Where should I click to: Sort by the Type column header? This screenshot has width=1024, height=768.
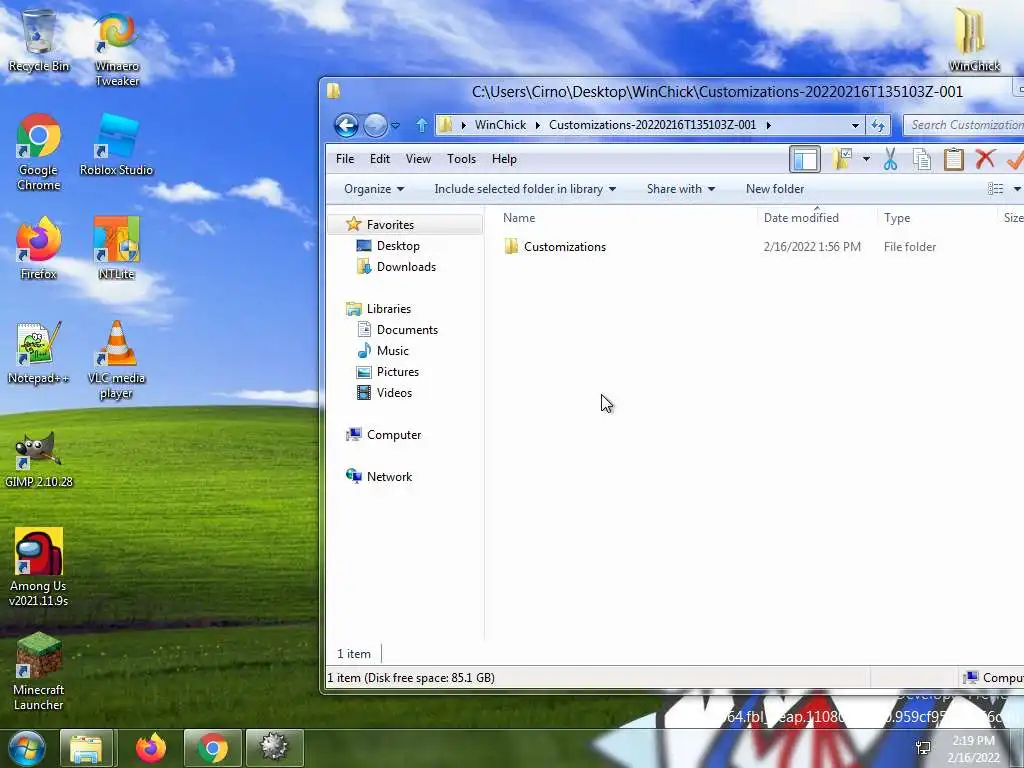897,218
